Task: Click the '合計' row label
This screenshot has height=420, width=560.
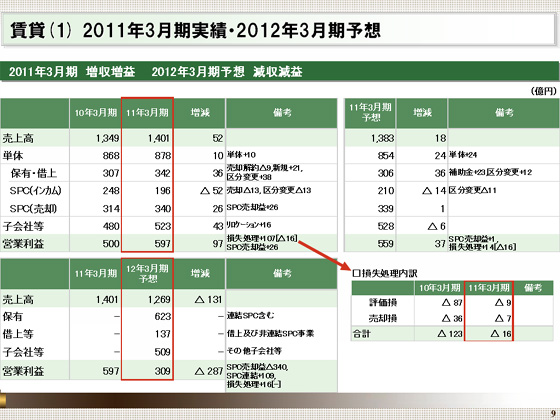Action: click(362, 334)
